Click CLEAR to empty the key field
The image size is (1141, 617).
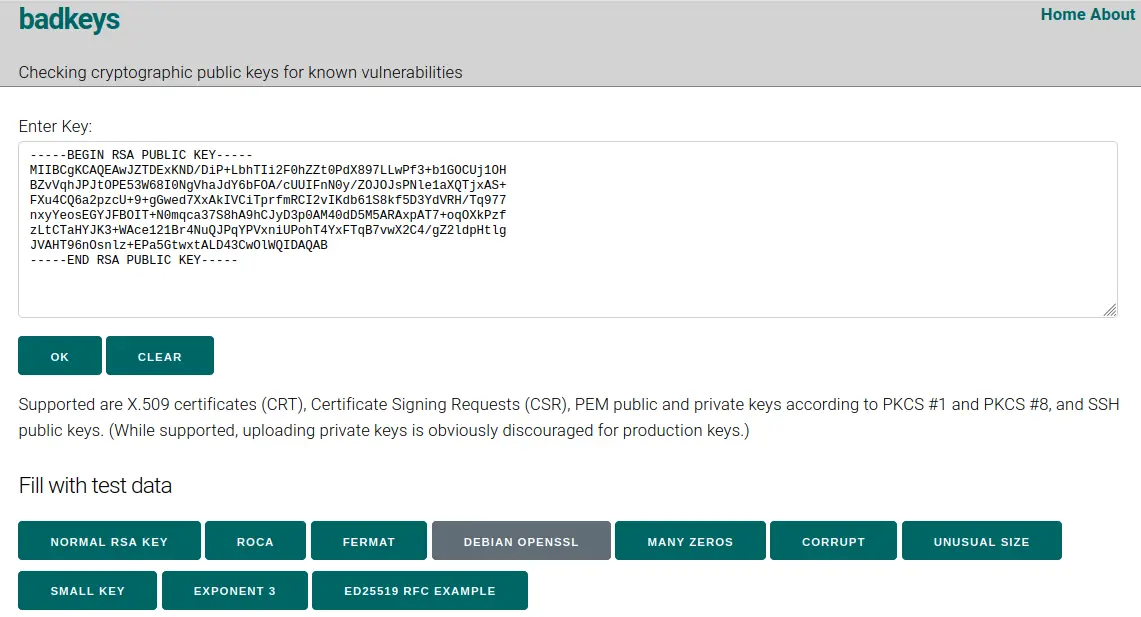tap(160, 355)
